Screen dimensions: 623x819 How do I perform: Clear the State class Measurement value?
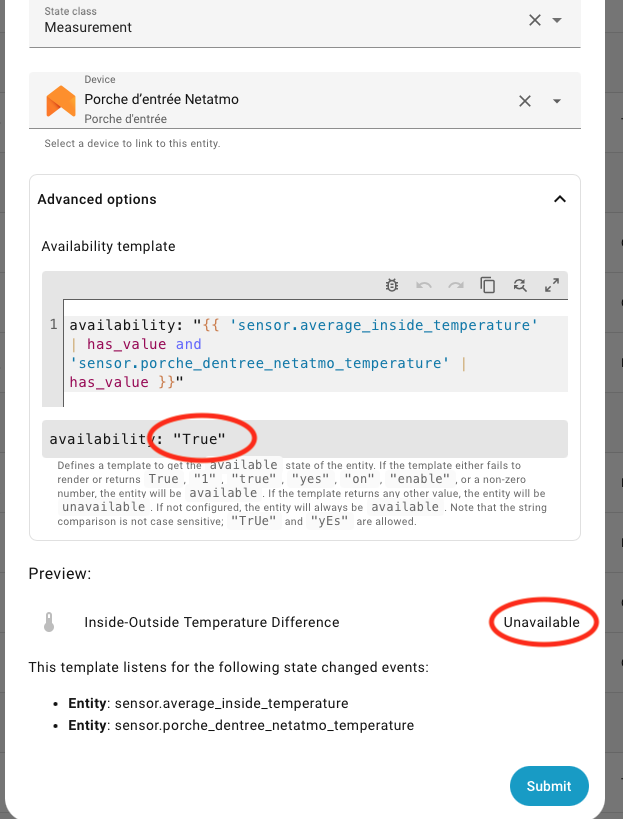tap(534, 20)
